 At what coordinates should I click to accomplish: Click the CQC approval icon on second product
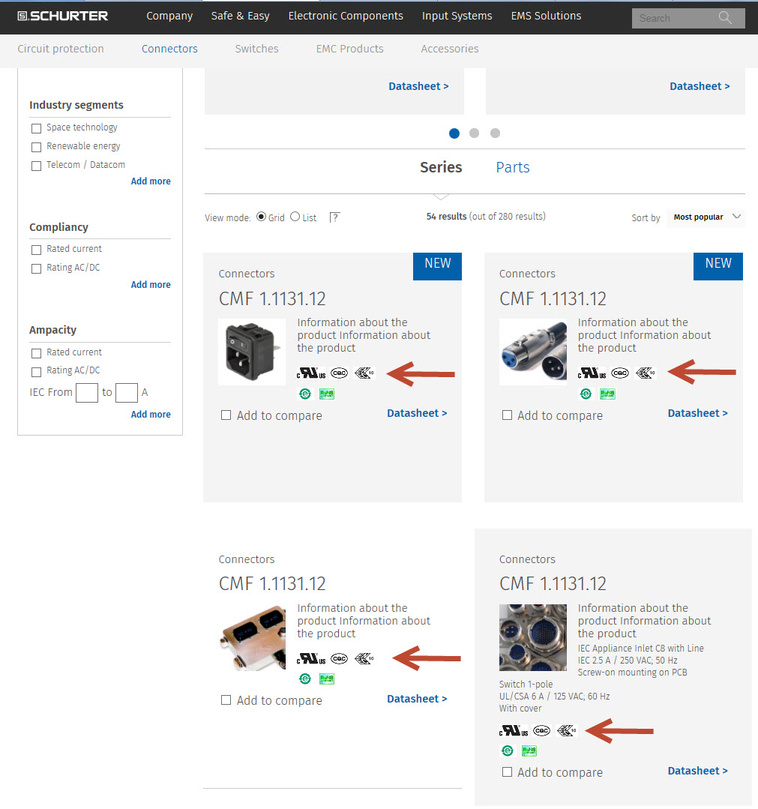[620, 373]
